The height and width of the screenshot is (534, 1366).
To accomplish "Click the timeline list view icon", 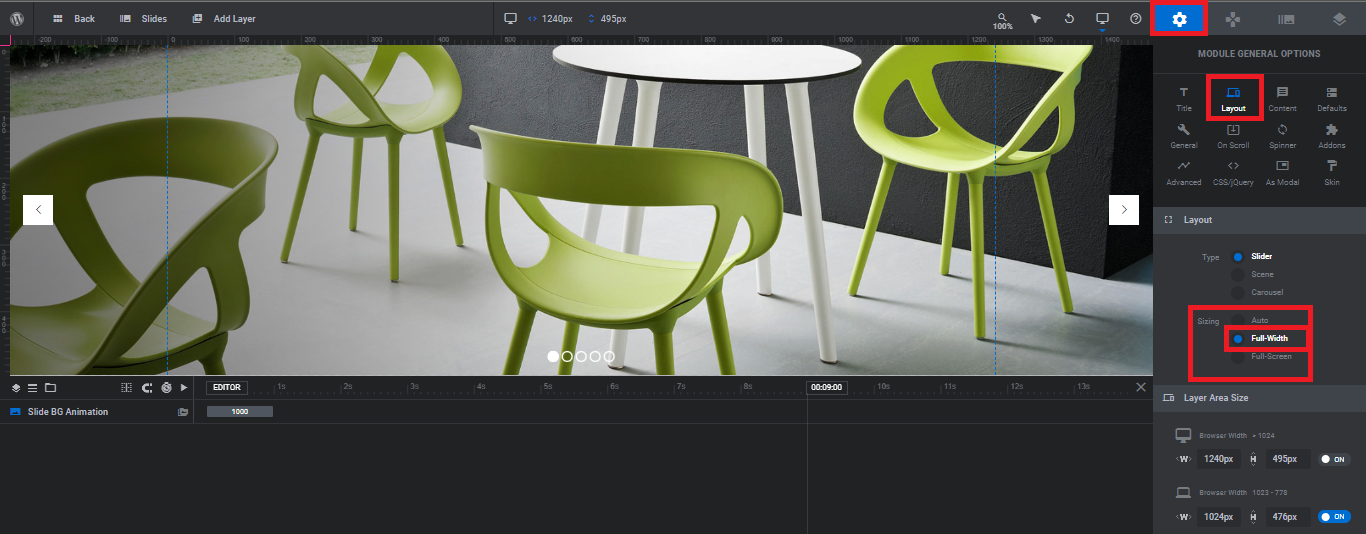I will [32, 387].
